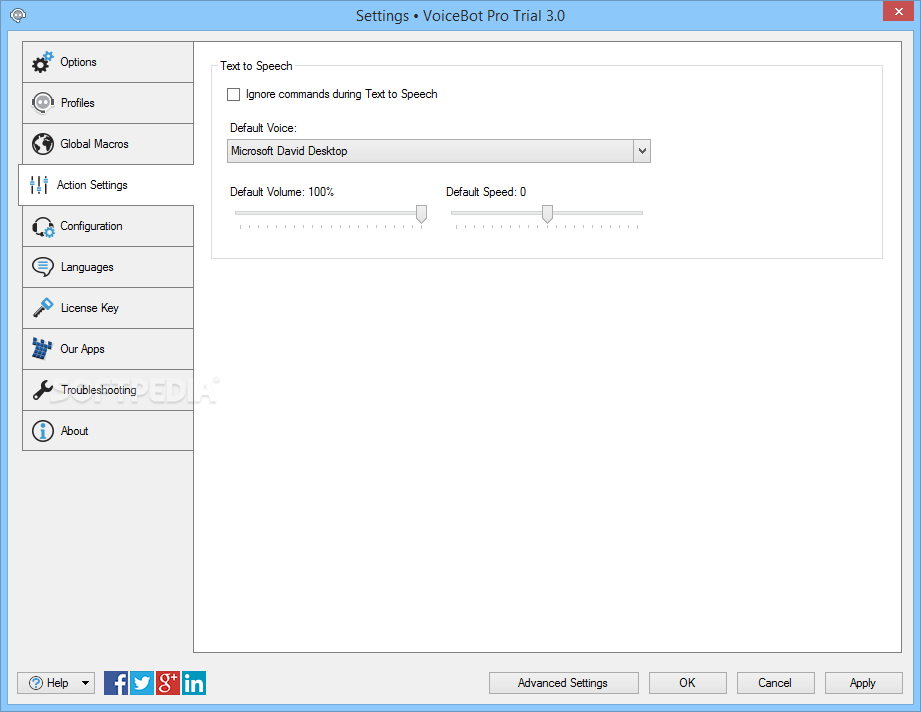Switch to the Profiles tab
This screenshot has height=712, width=921.
click(x=108, y=103)
